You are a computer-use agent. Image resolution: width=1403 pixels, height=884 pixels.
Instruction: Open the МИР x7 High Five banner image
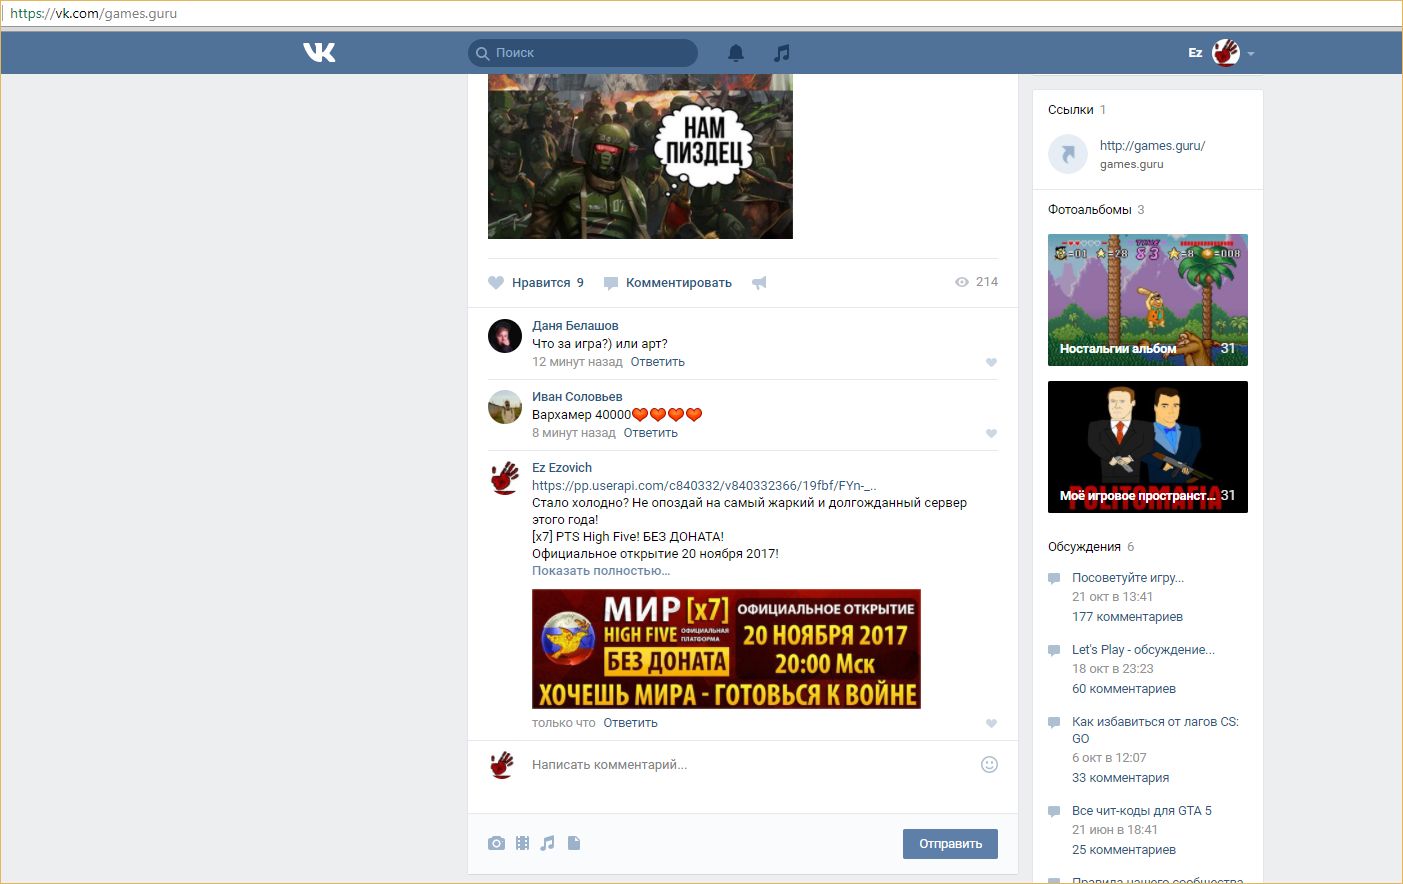coord(726,649)
